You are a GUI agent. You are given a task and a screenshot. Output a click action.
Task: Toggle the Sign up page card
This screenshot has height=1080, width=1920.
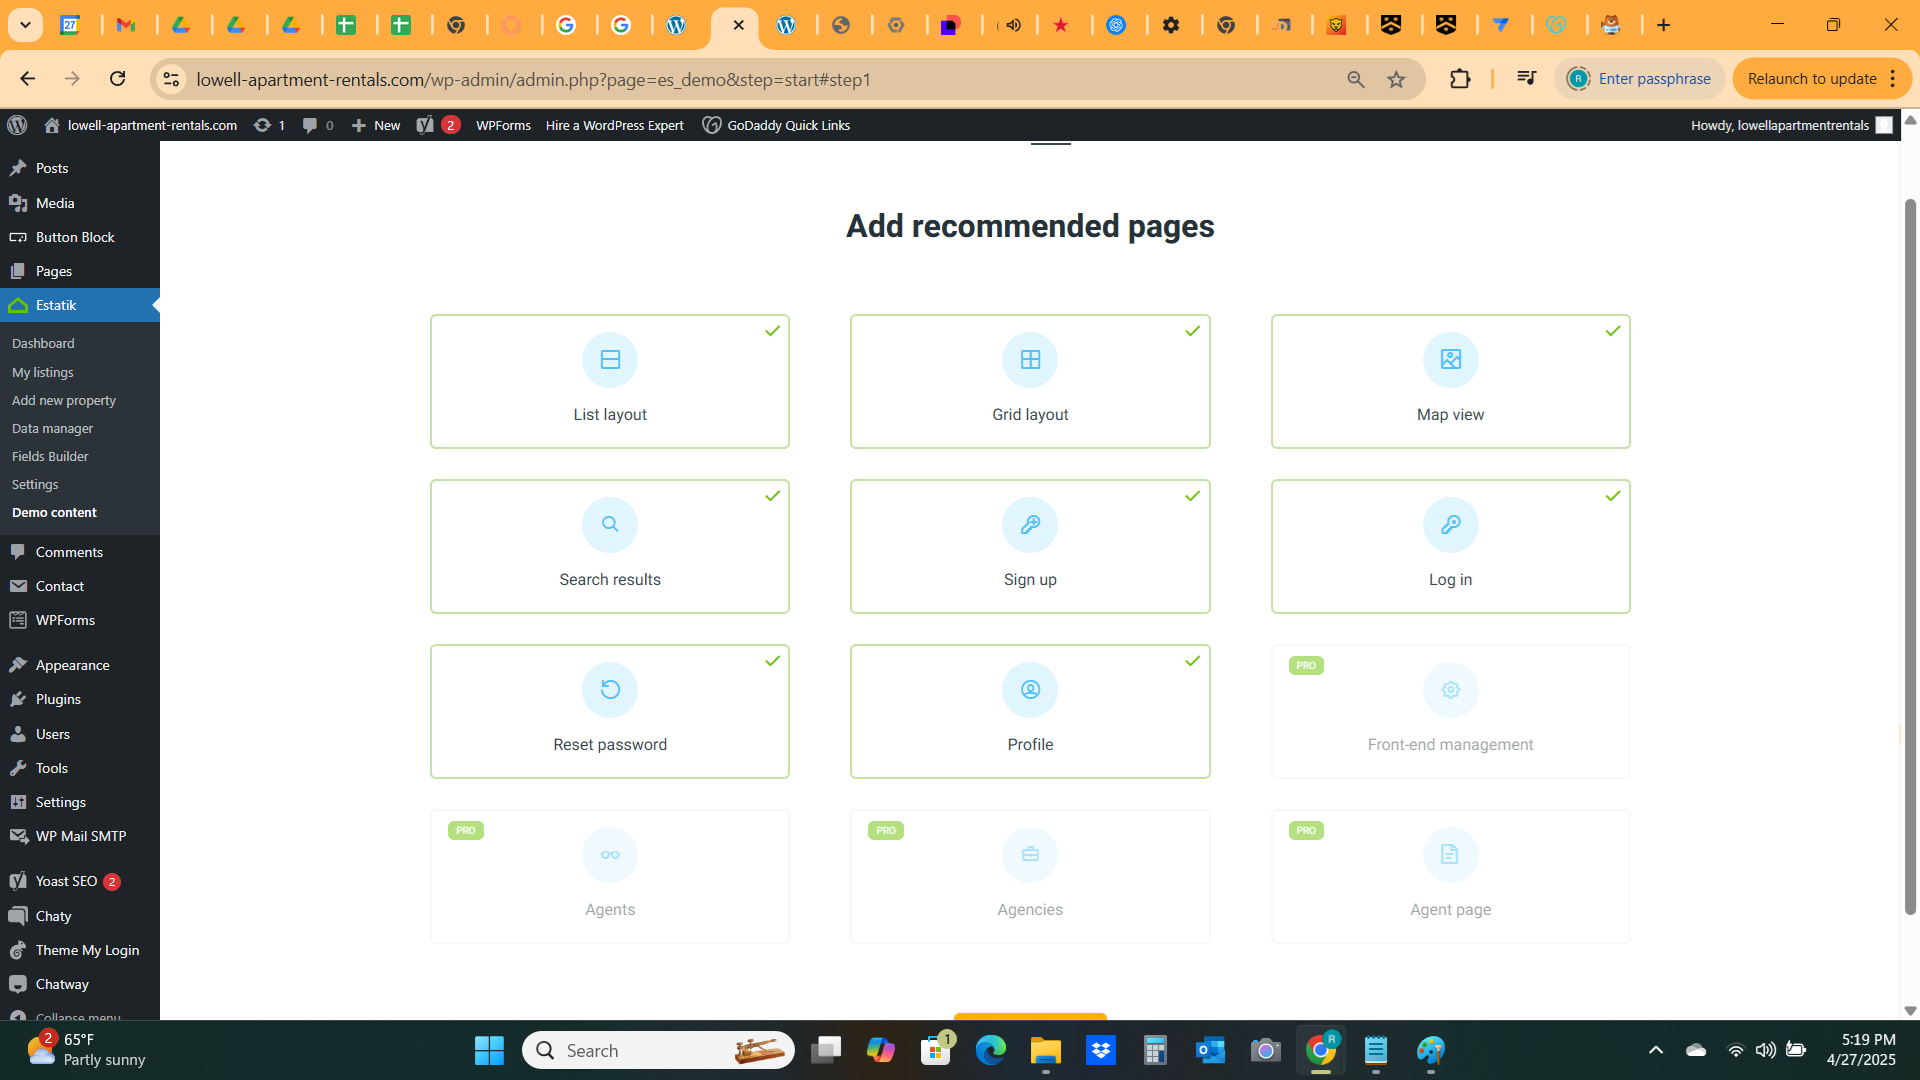point(1030,546)
